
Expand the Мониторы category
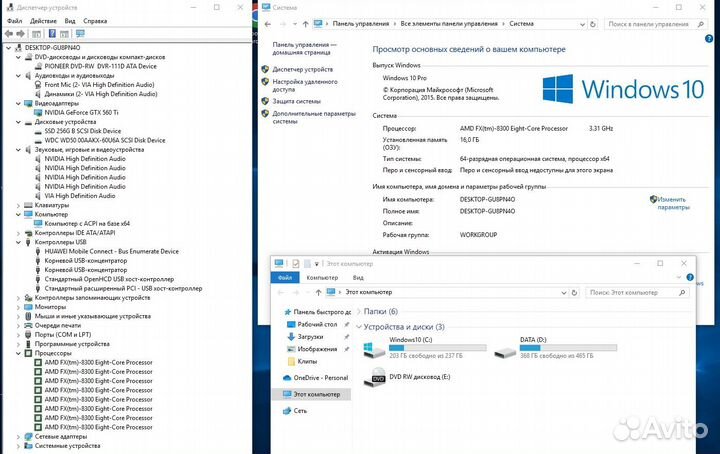18,307
